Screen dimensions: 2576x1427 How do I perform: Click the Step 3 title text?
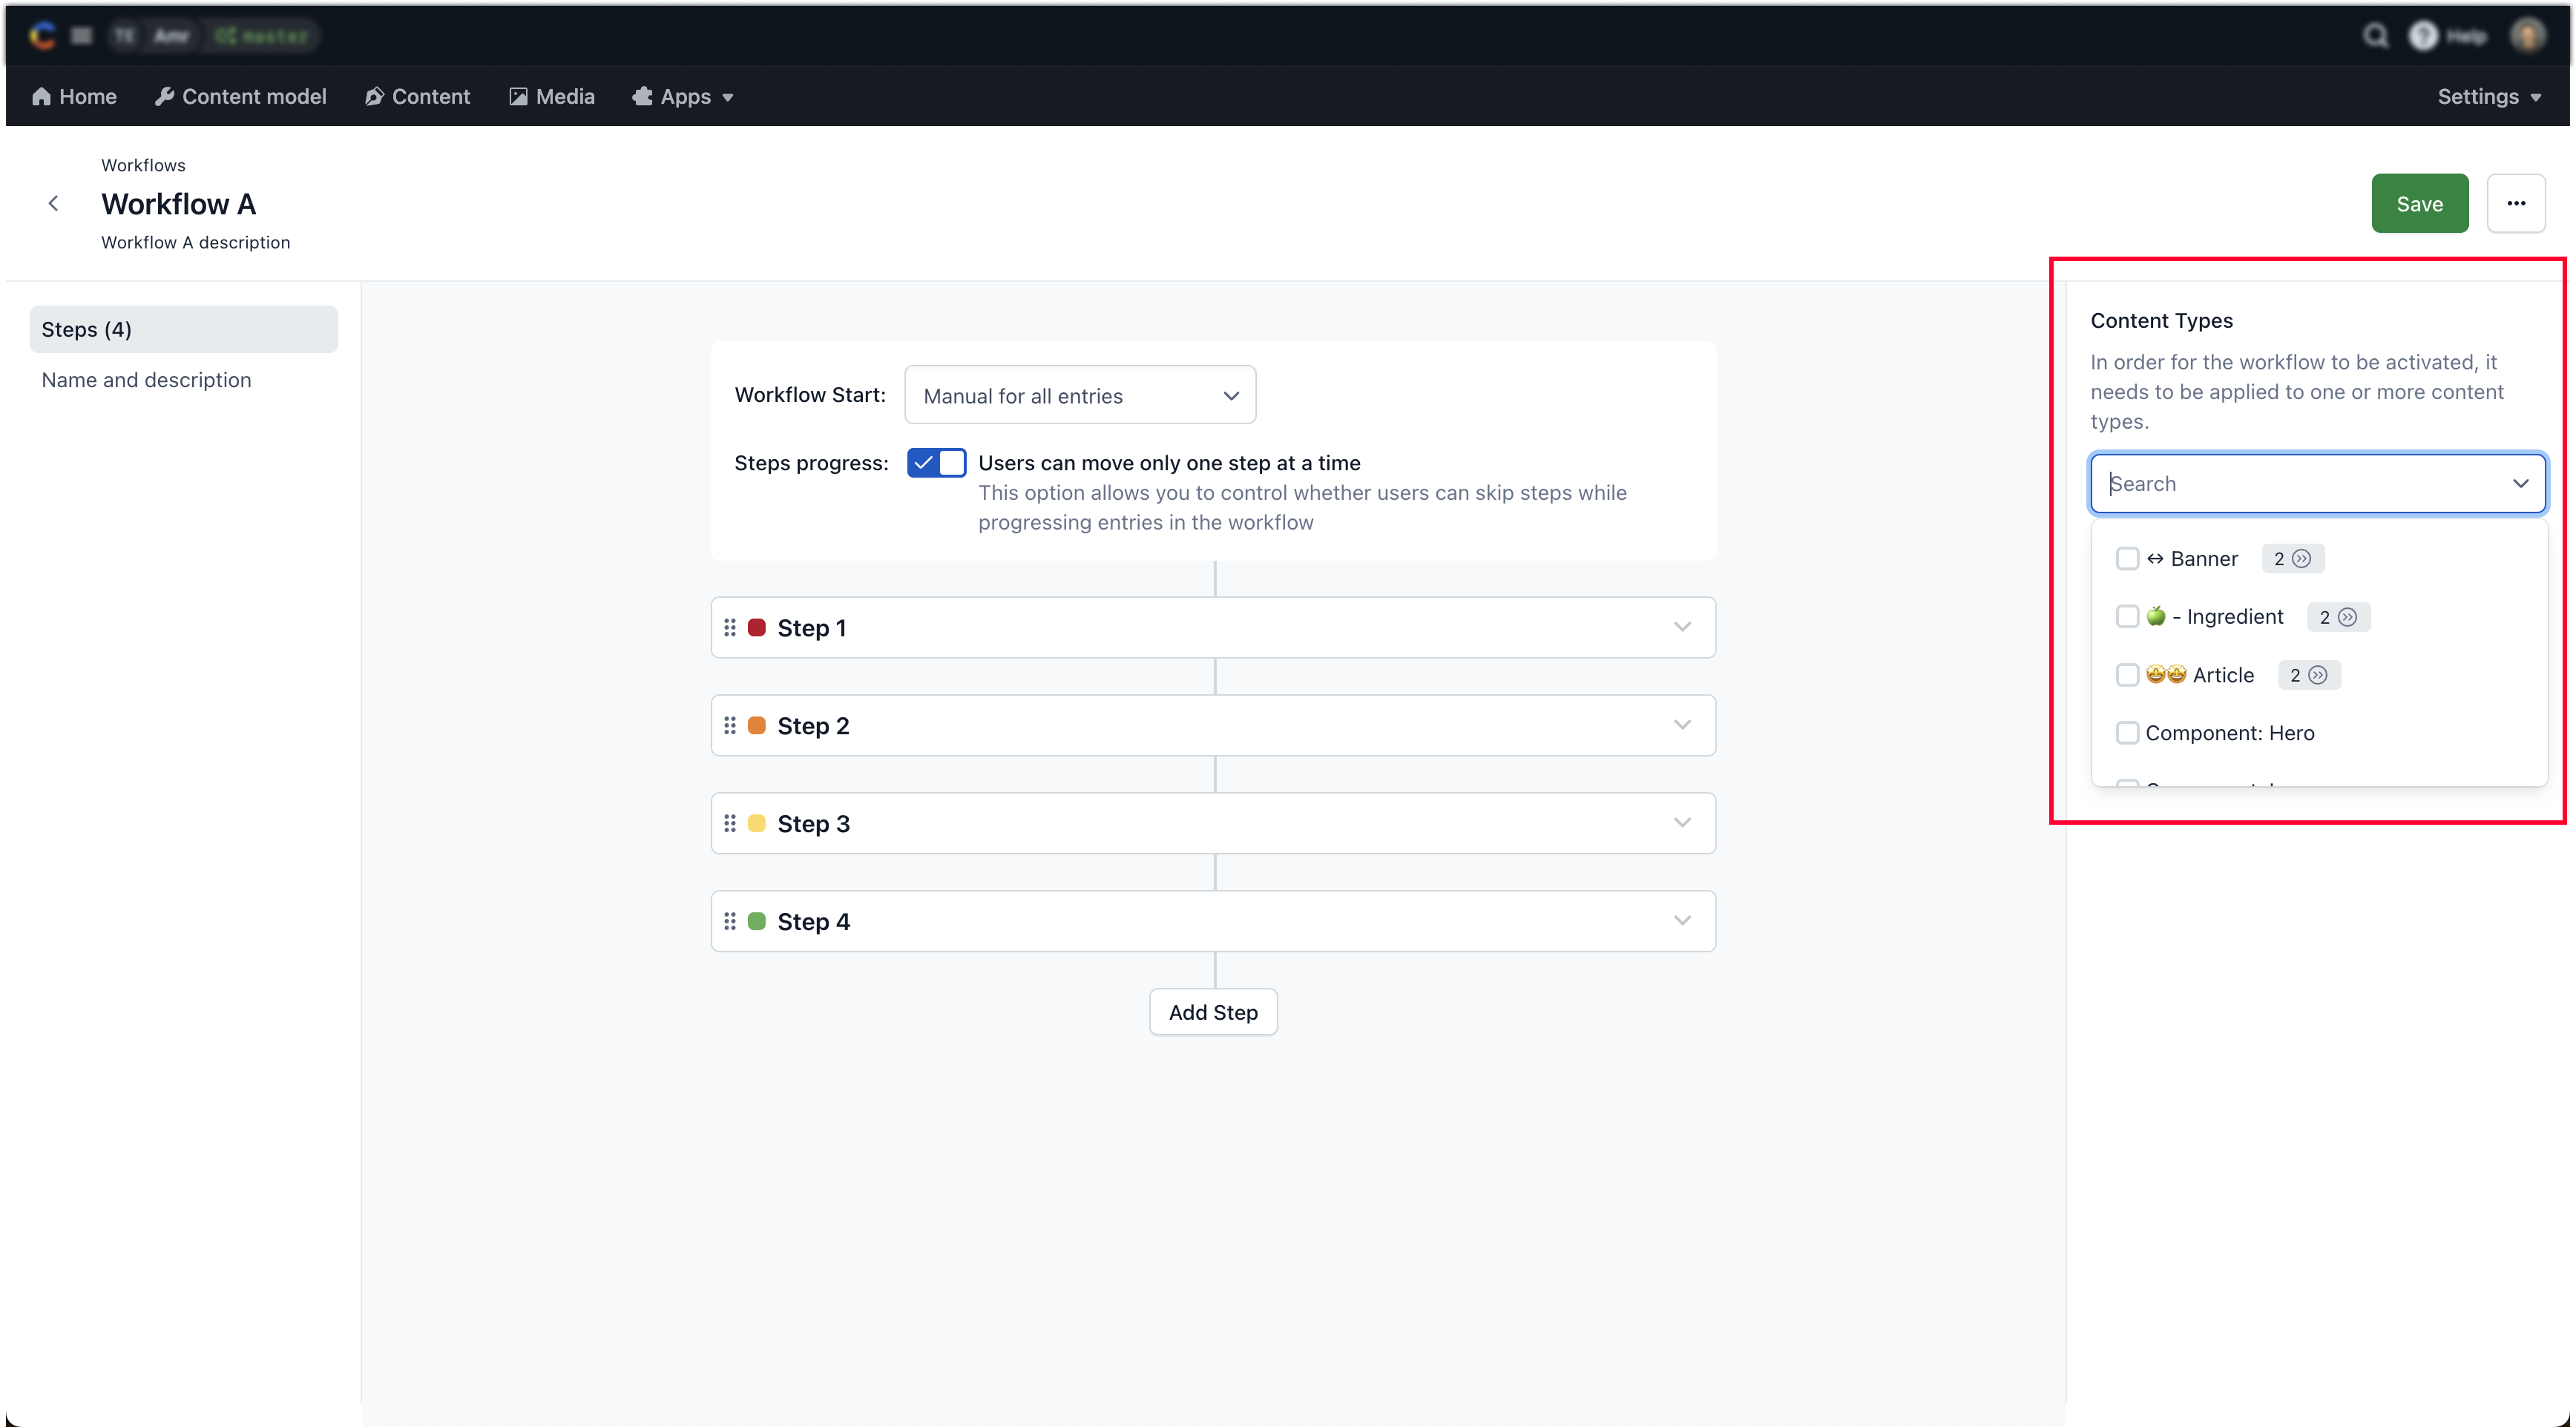coord(813,824)
